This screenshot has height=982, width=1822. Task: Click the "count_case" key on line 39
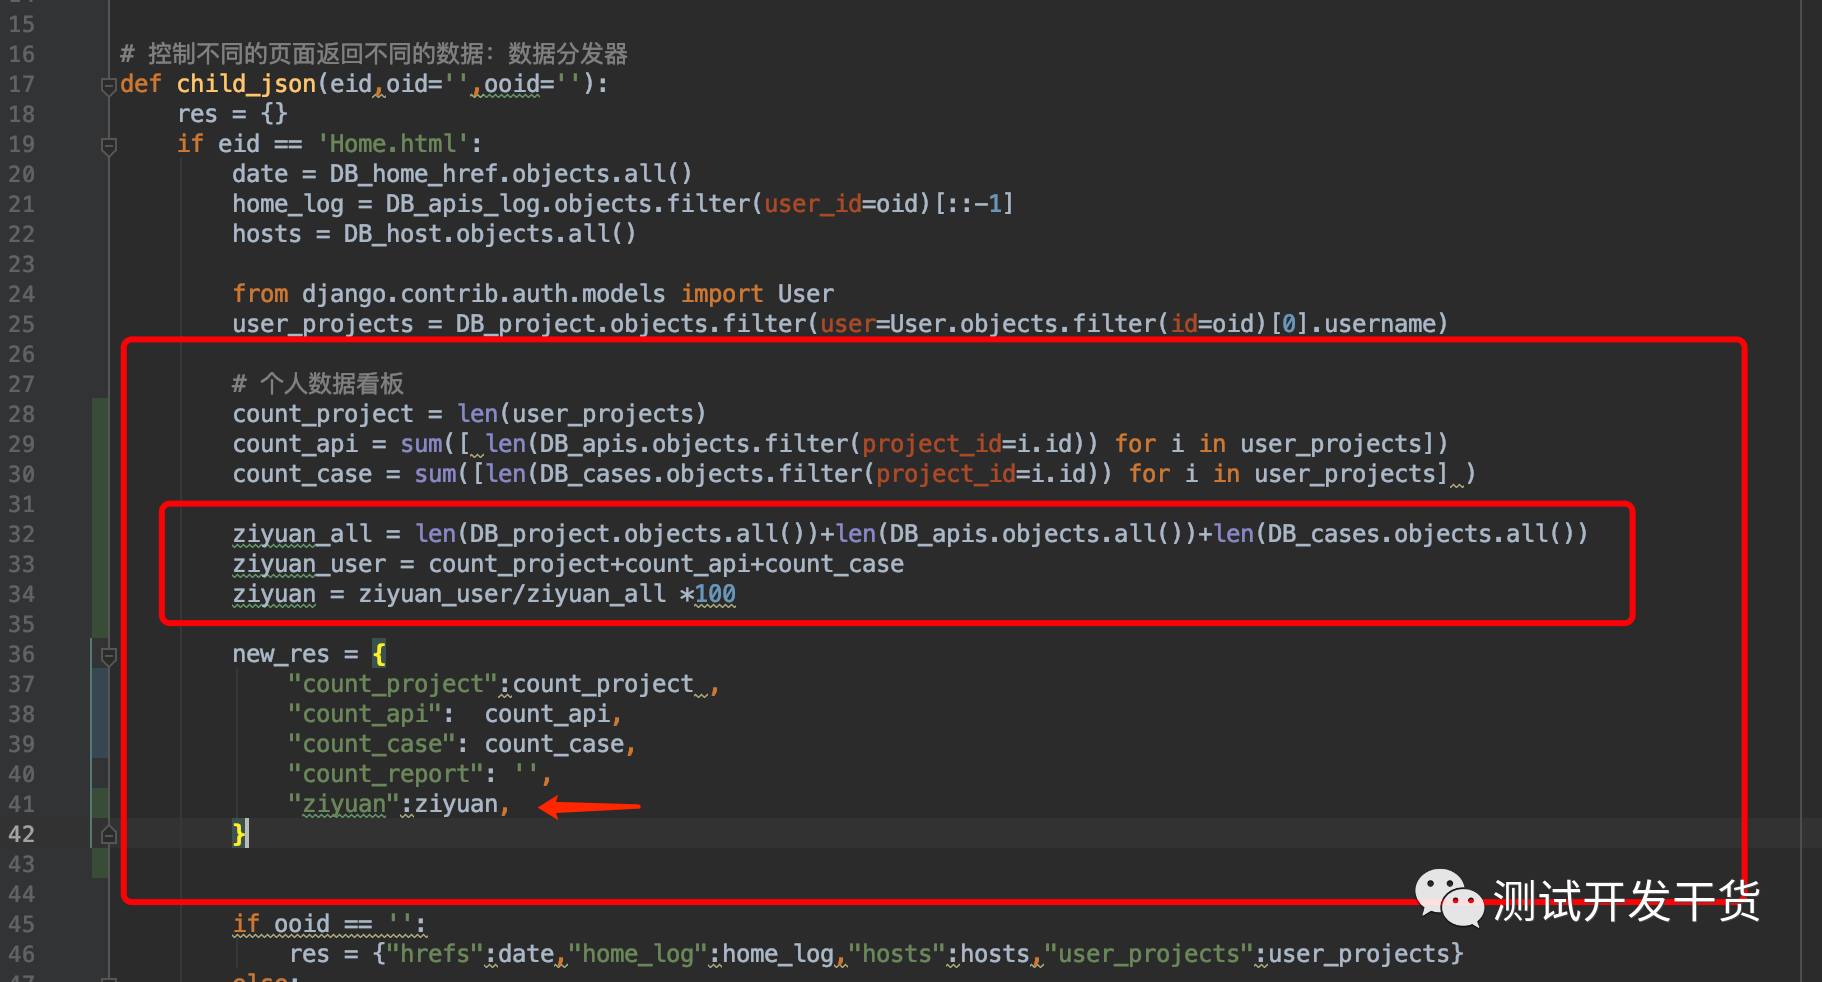372,744
